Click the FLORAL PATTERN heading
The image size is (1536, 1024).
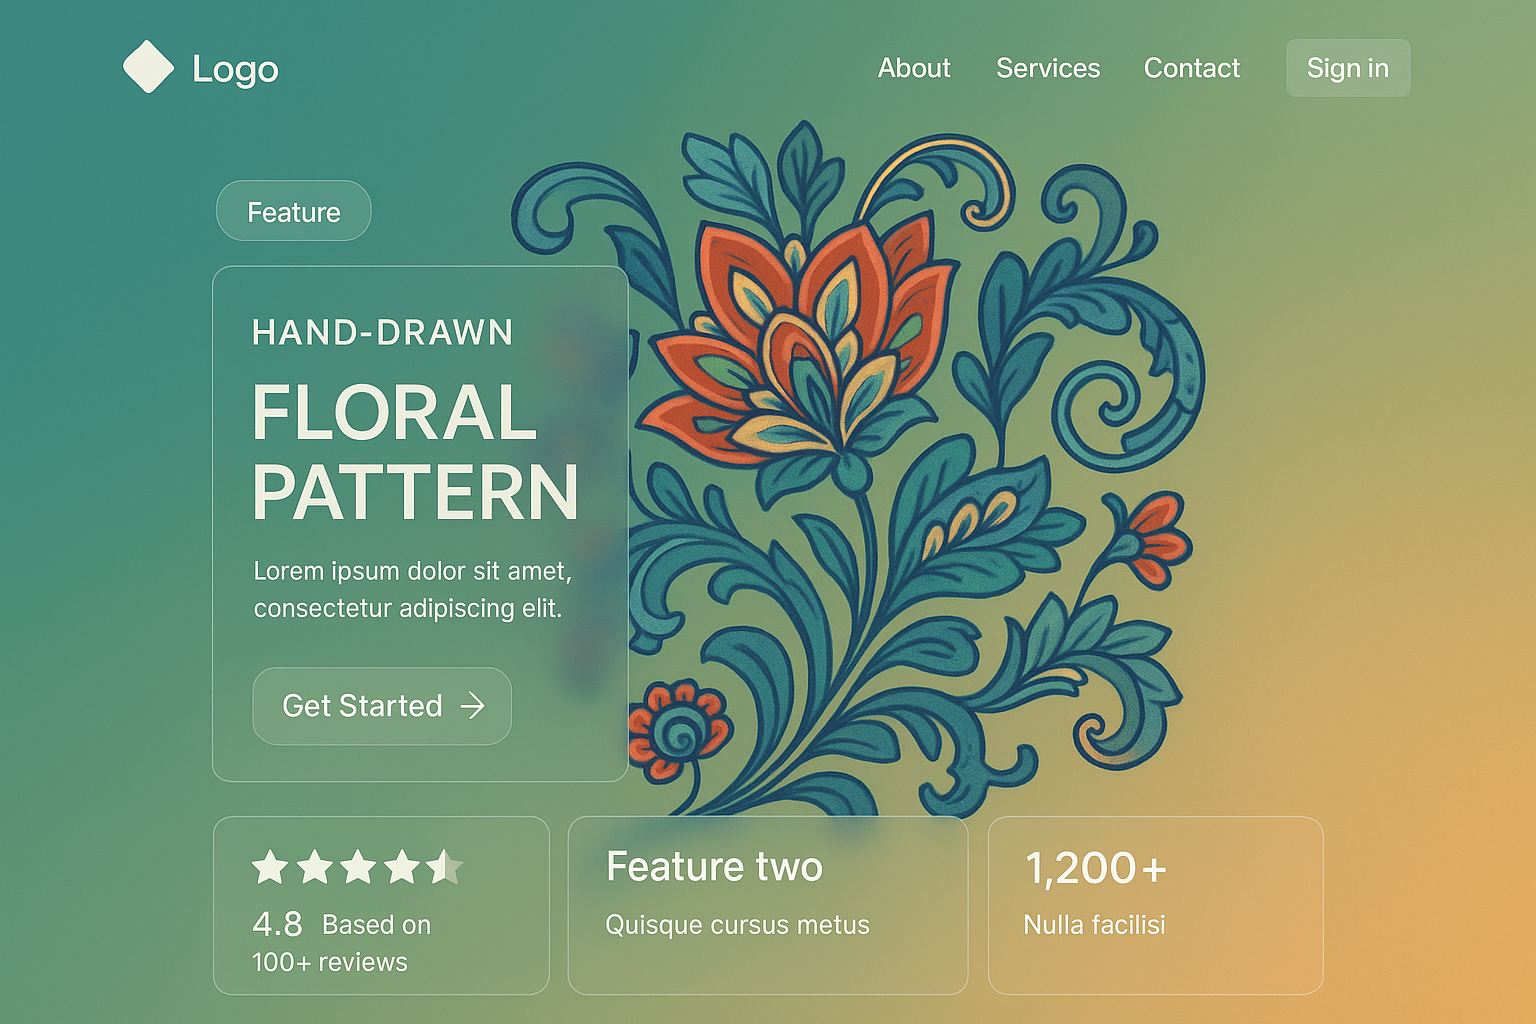415,452
